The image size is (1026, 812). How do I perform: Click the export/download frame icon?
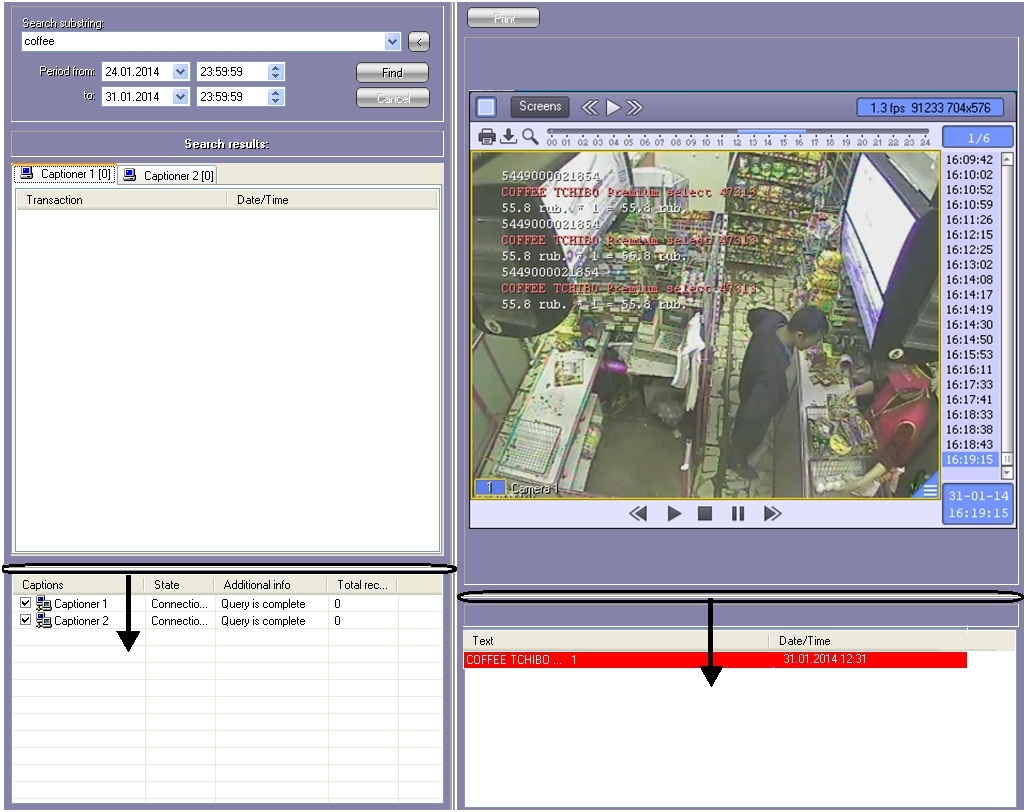[508, 137]
